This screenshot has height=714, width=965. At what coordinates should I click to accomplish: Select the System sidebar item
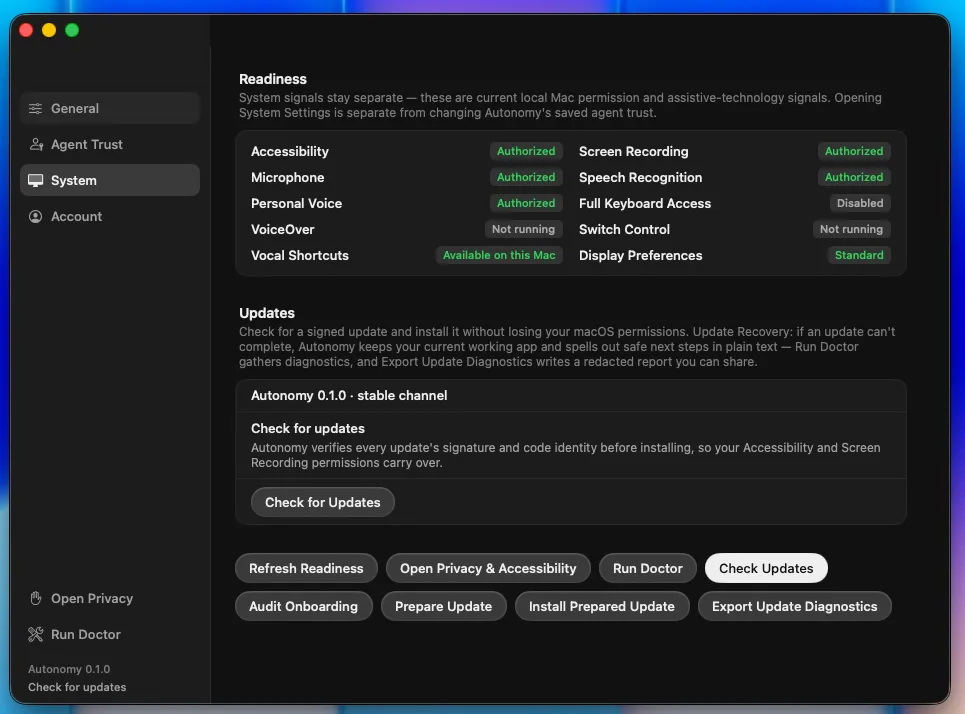(110, 180)
